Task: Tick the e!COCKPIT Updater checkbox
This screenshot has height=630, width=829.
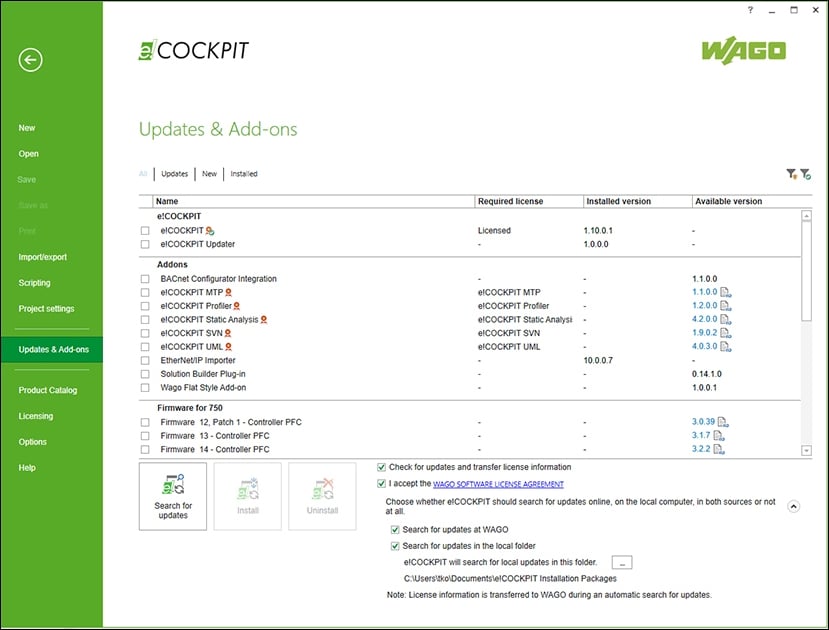Action: click(x=145, y=245)
